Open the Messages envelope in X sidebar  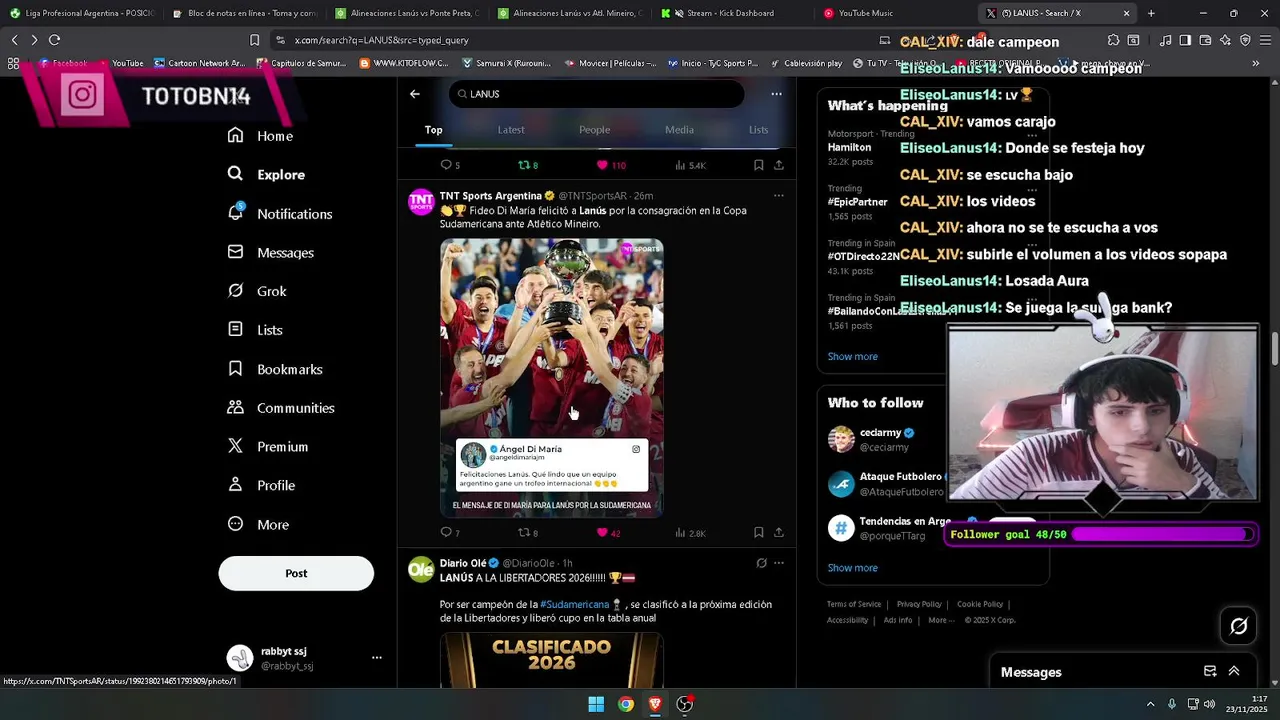click(x=235, y=252)
